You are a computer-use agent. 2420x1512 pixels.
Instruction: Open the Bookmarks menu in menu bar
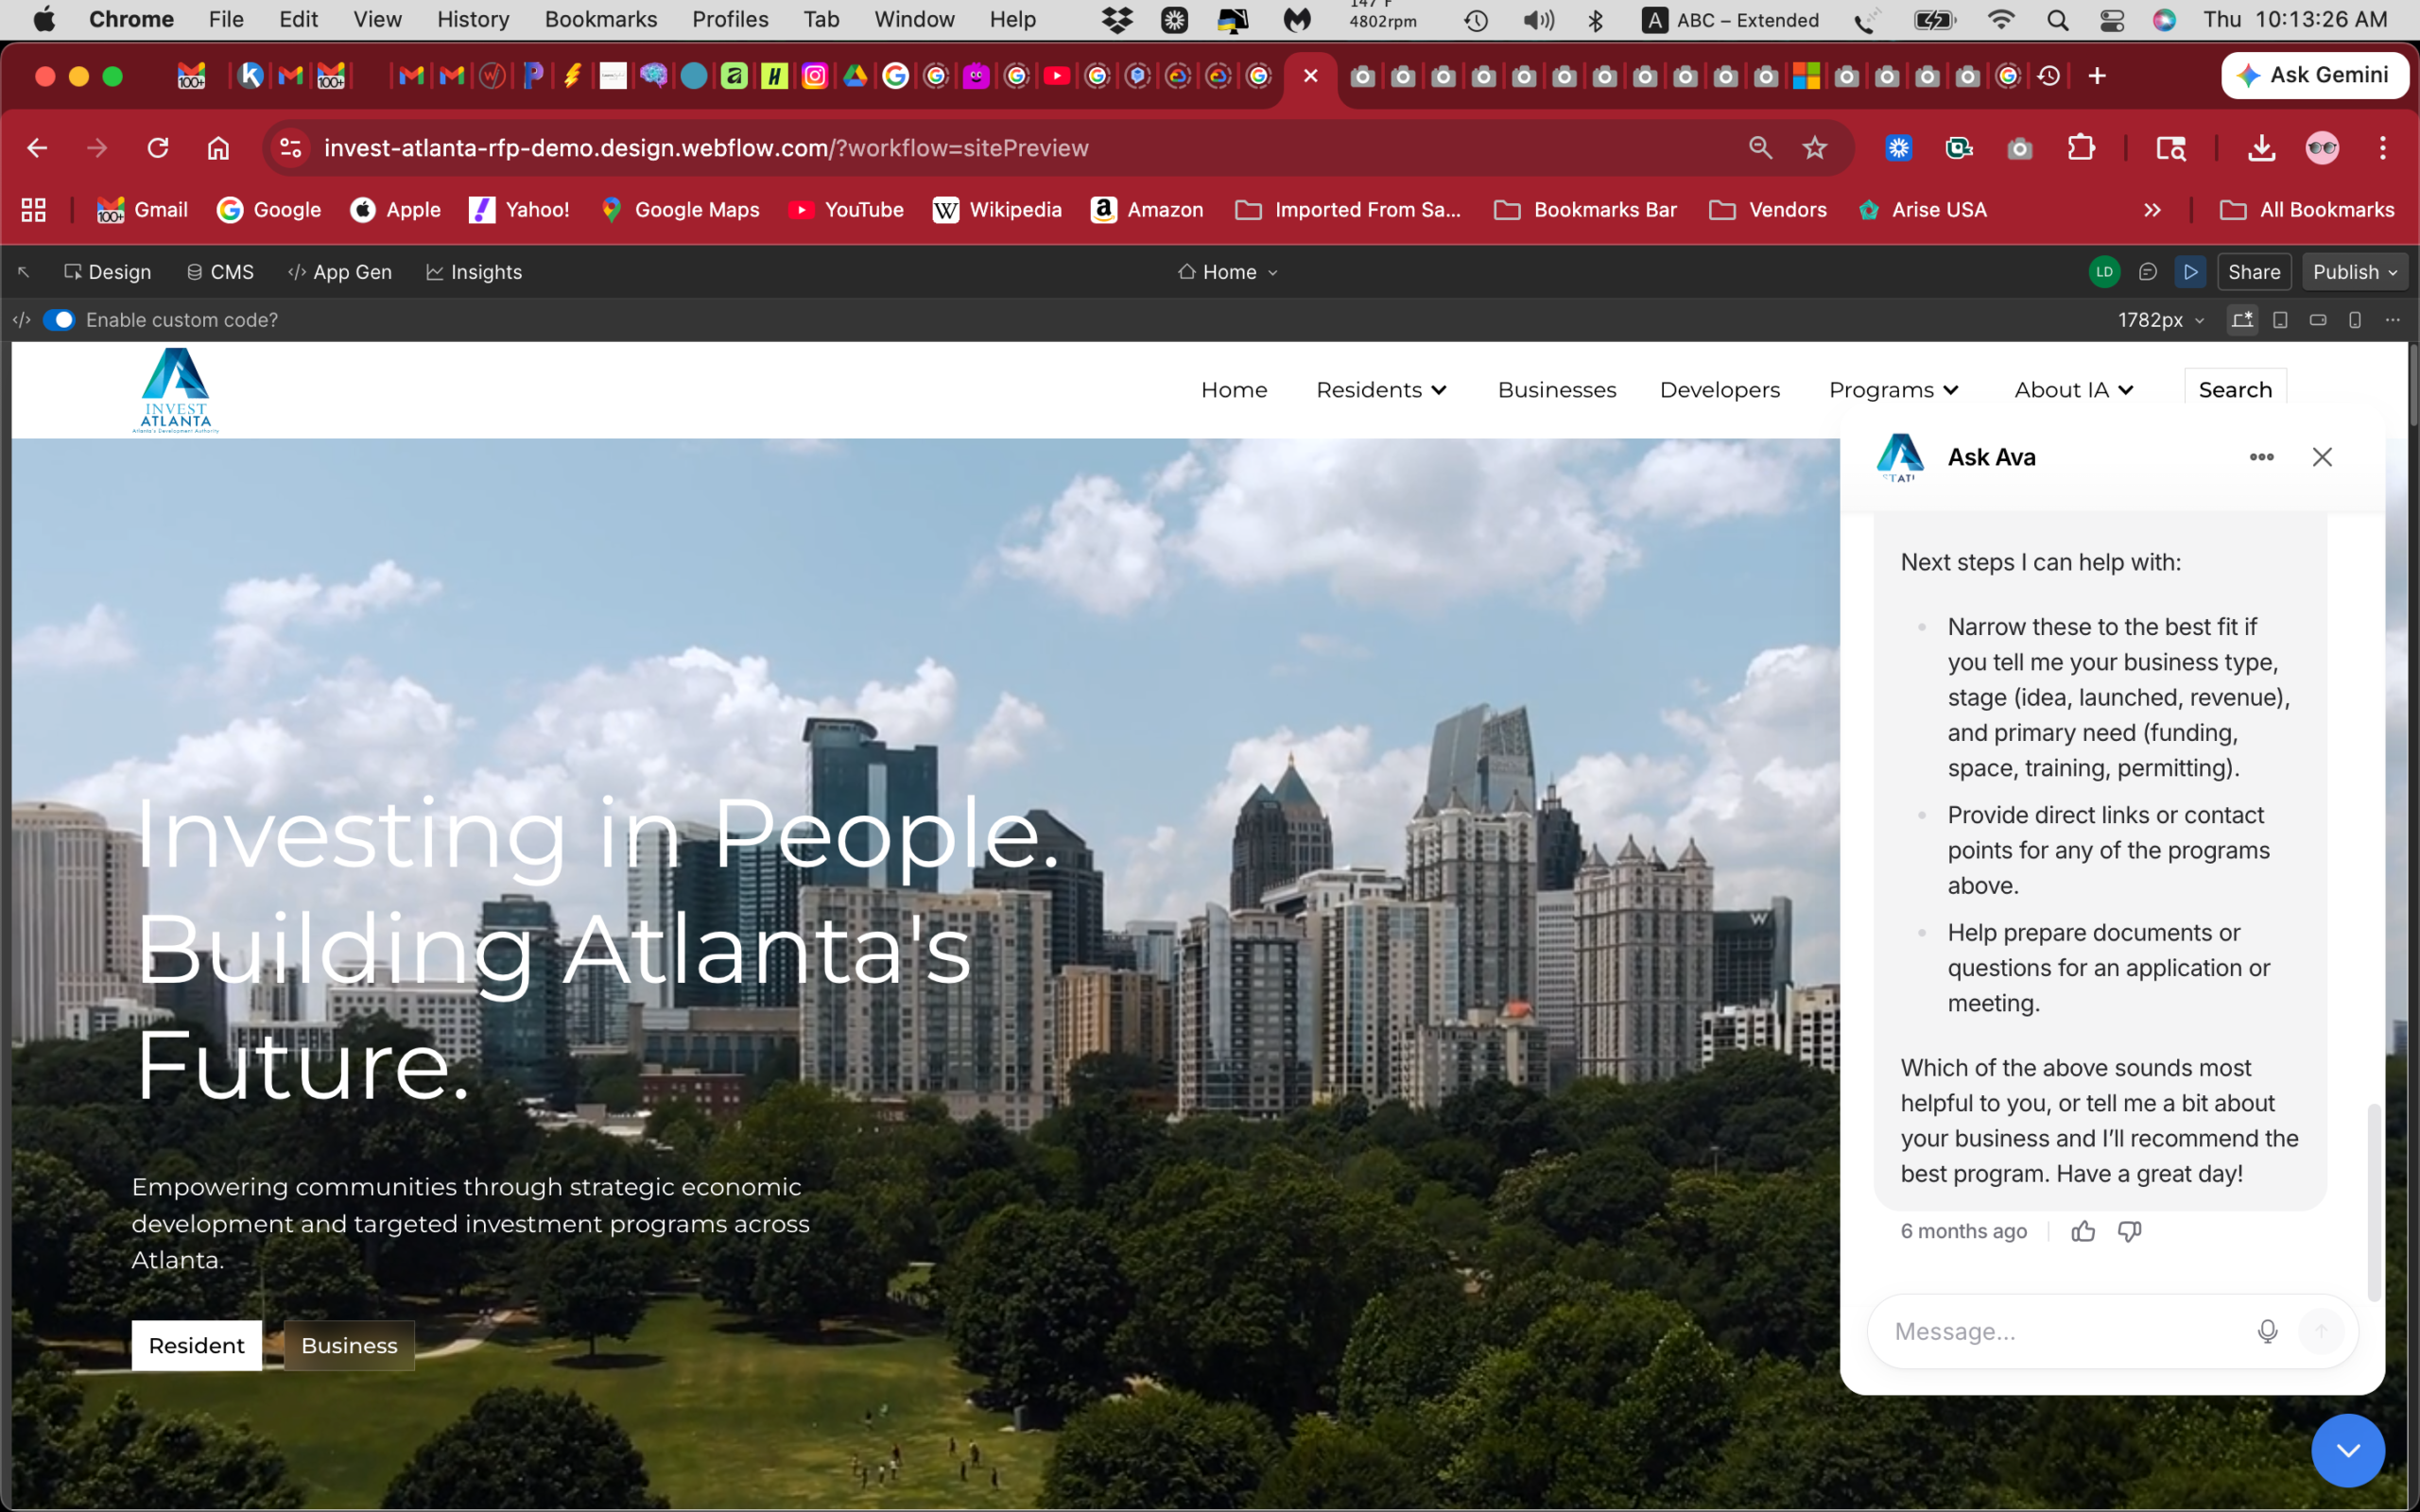[601, 19]
